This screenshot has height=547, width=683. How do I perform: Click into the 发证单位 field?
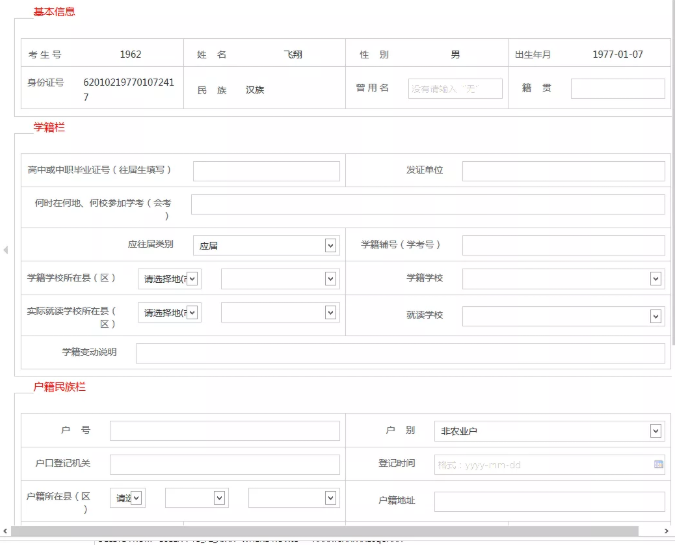563,171
